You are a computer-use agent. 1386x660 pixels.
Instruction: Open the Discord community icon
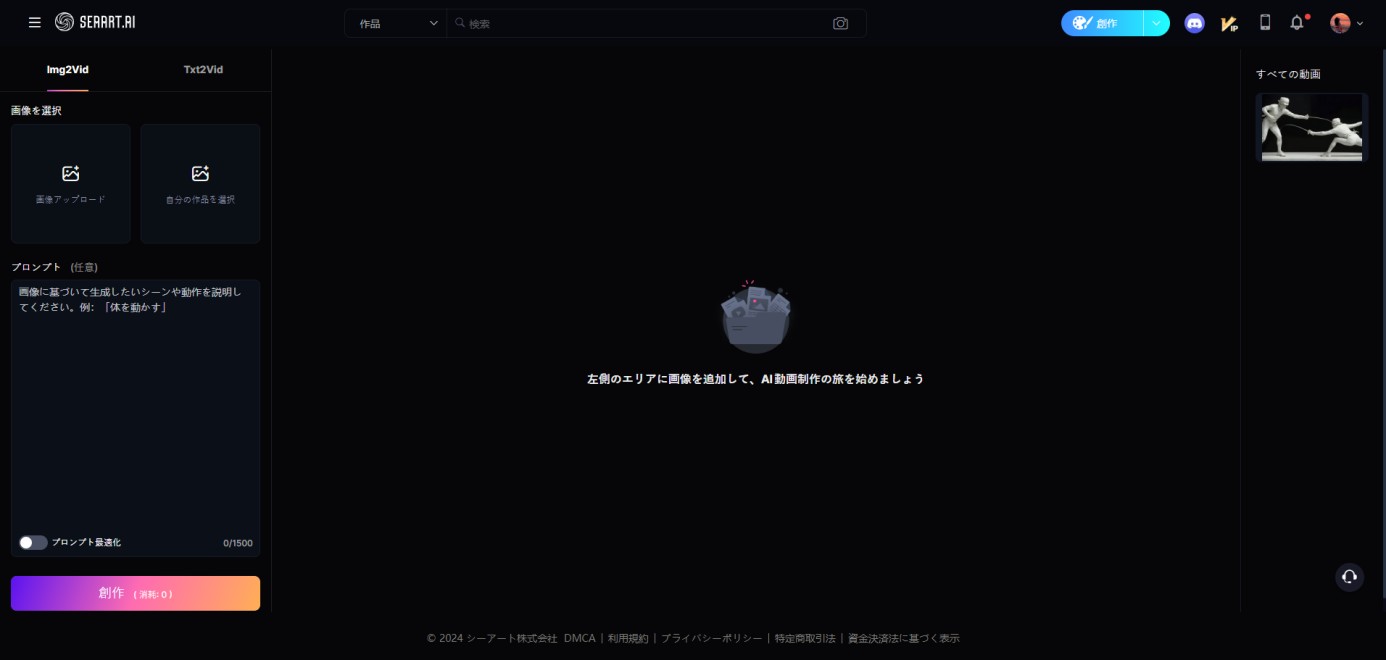coord(1194,22)
